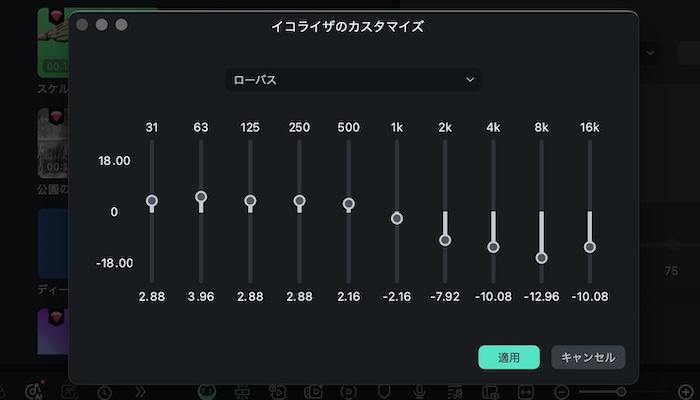Image resolution: width=700 pixels, height=400 pixels.
Task: Click the 8k band slider handle
Action: click(542, 258)
